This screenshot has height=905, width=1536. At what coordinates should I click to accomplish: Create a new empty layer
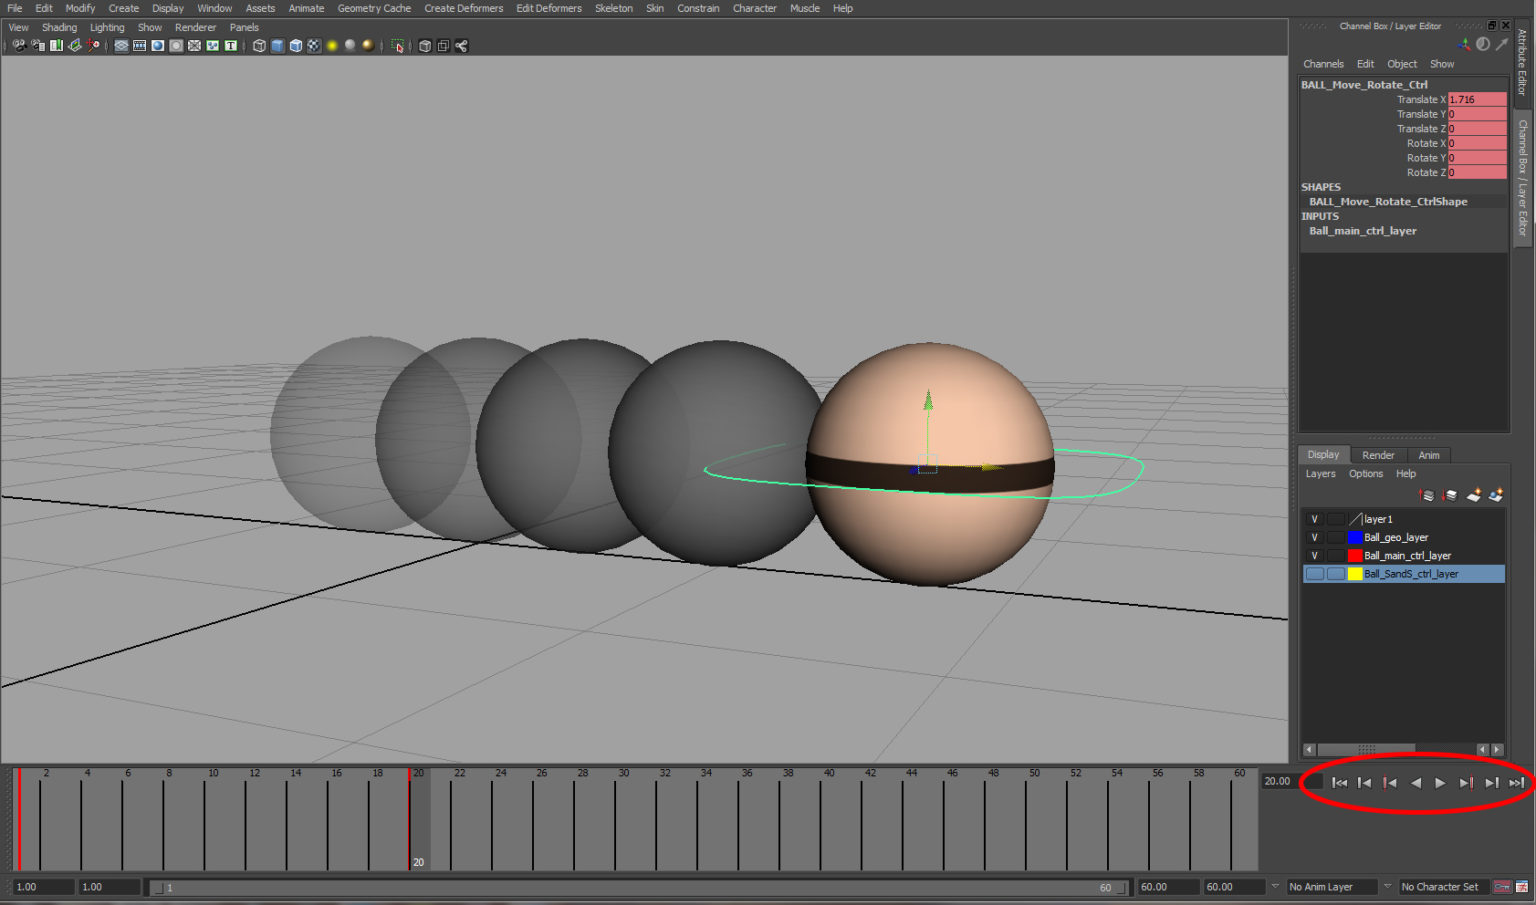(x=1473, y=495)
